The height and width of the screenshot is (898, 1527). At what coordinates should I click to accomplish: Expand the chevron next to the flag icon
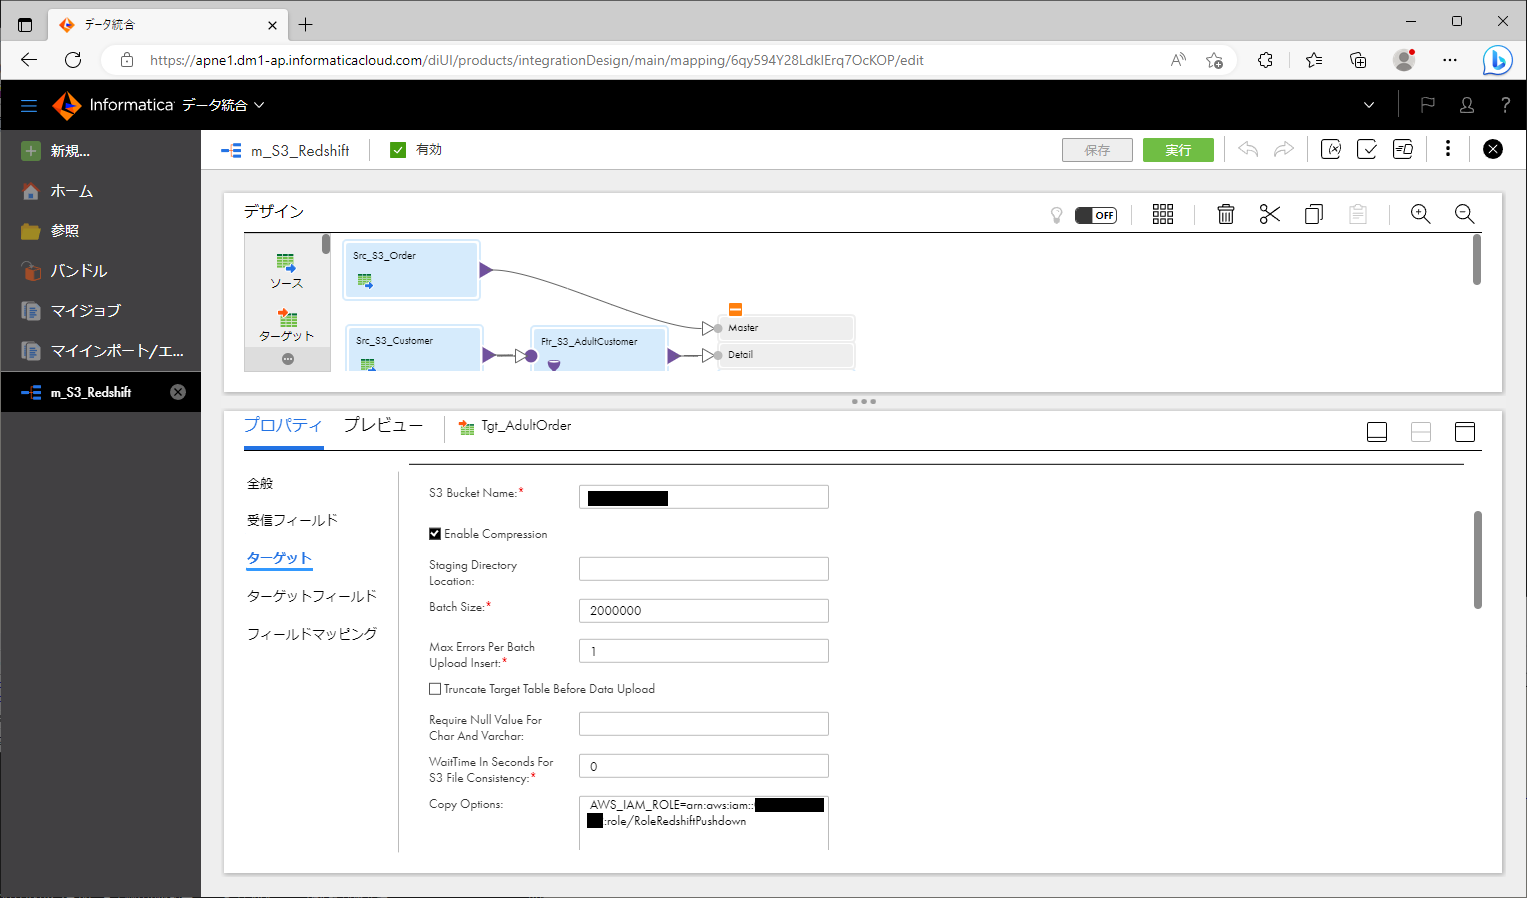1368,104
